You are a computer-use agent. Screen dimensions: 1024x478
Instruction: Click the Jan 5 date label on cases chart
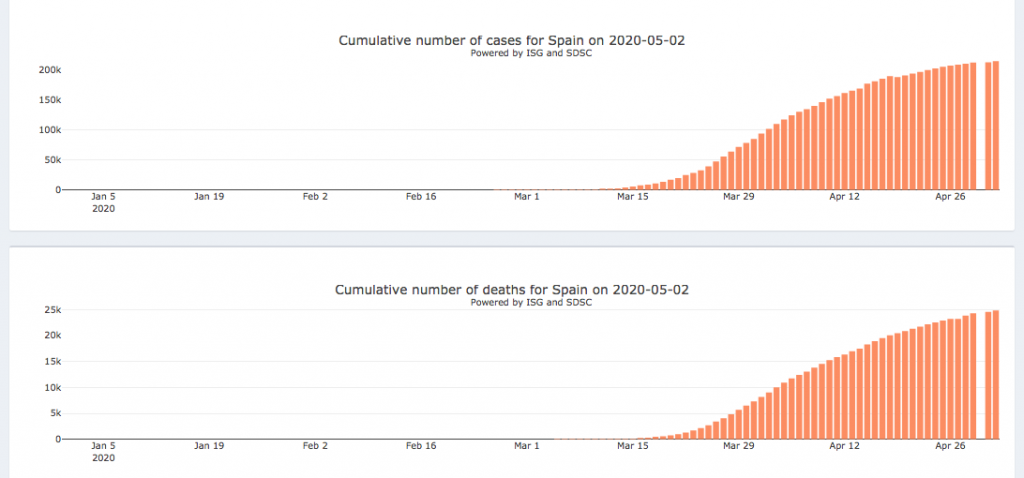point(103,197)
